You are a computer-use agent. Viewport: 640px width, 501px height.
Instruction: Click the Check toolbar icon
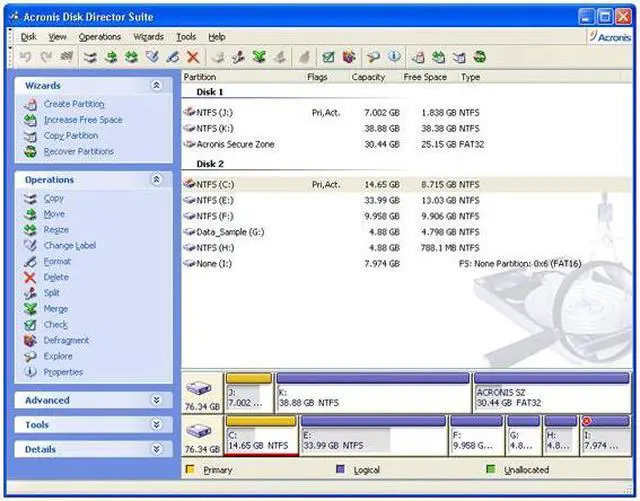click(x=328, y=57)
